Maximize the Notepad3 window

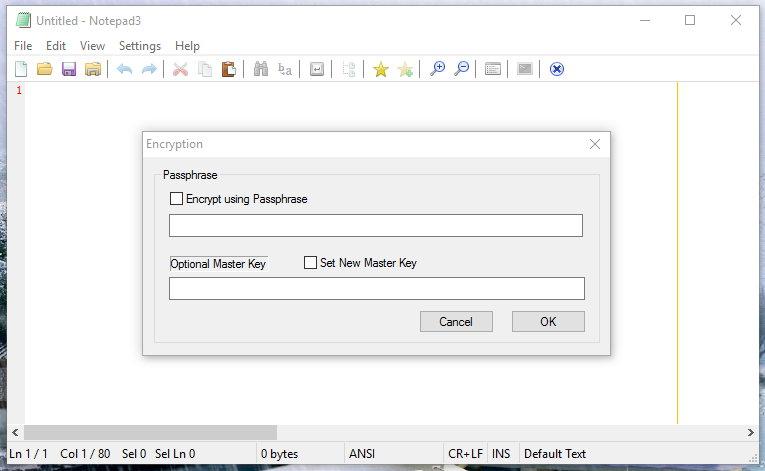(x=690, y=20)
